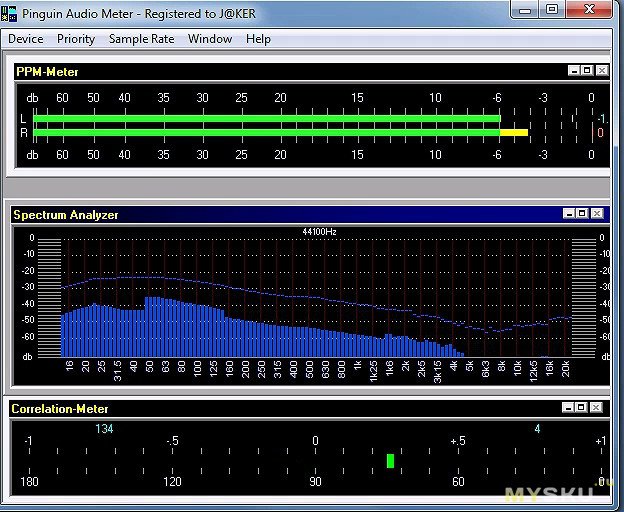Minimize the PPM-Meter panel
Screen dimensions: 624x512
point(573,71)
